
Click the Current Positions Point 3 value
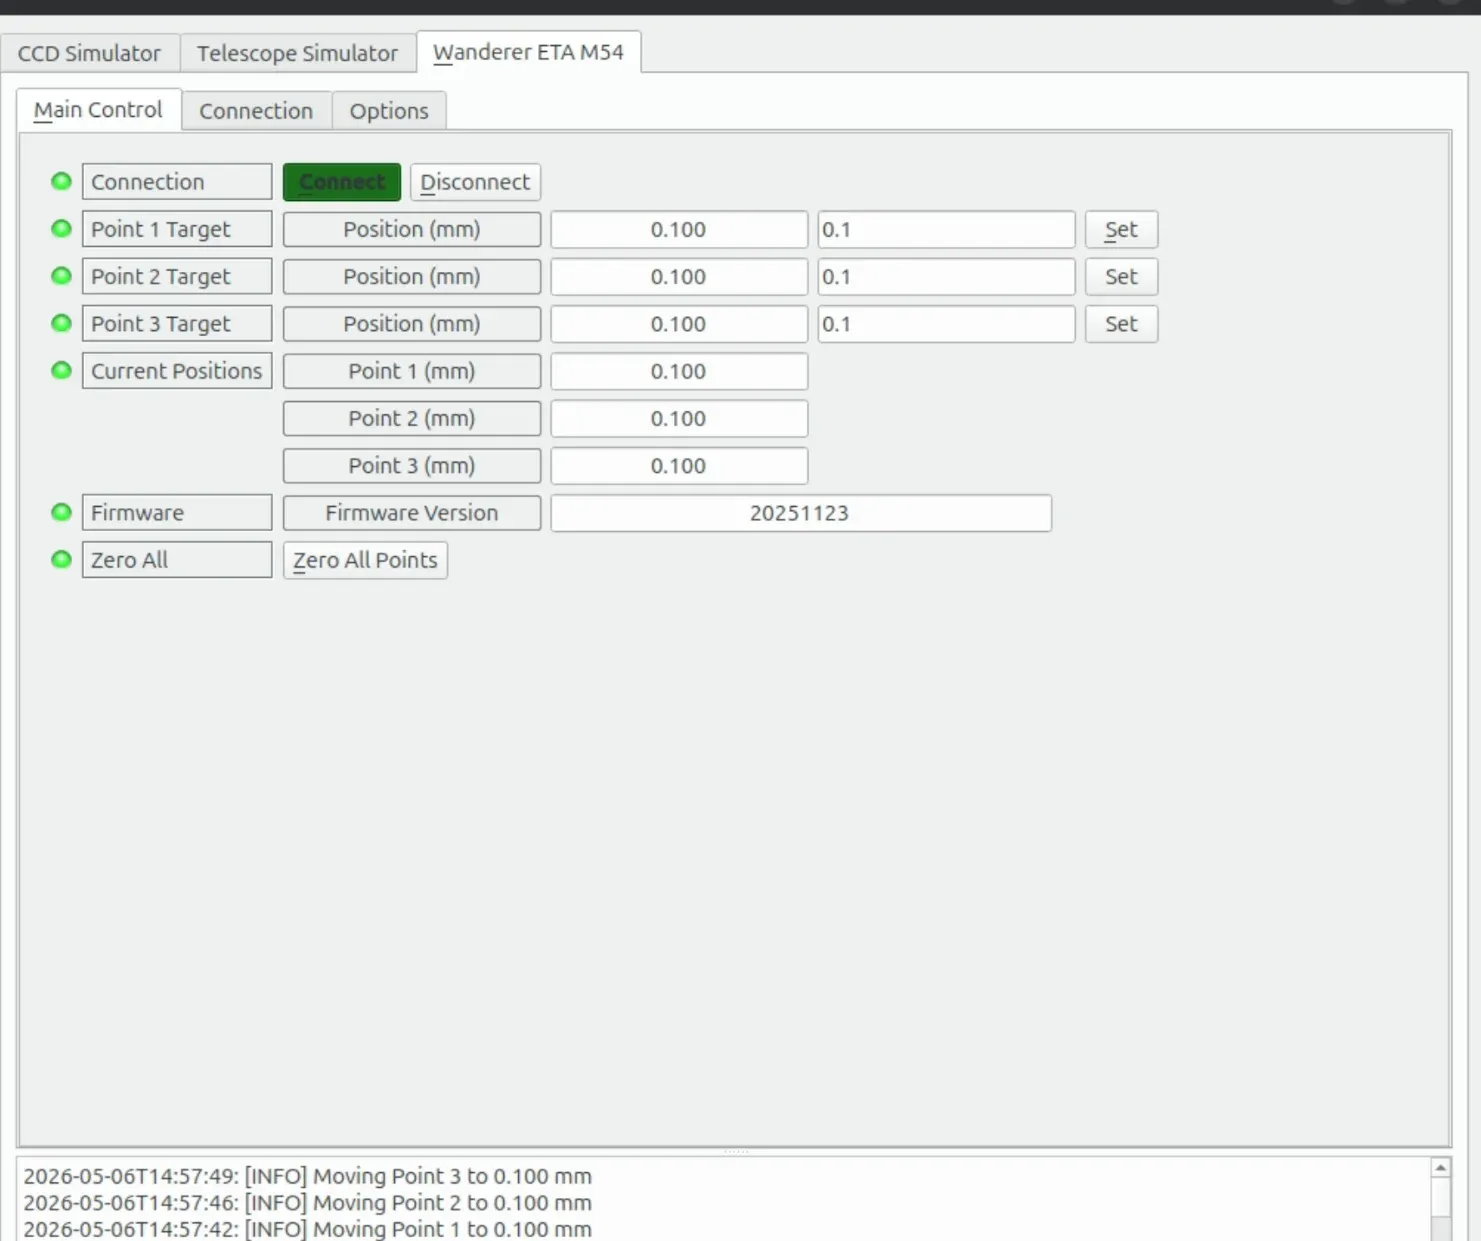[679, 466]
